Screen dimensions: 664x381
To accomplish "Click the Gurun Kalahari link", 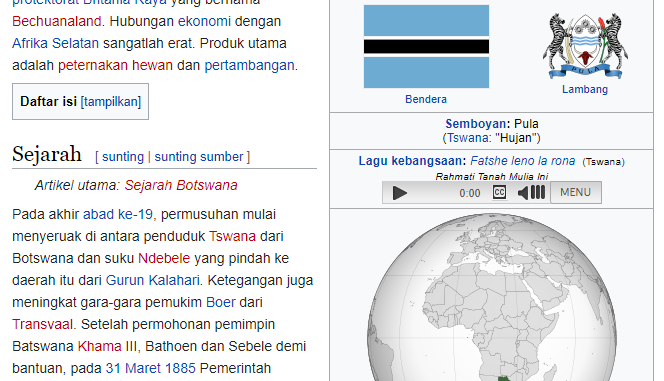I will click(x=152, y=280).
